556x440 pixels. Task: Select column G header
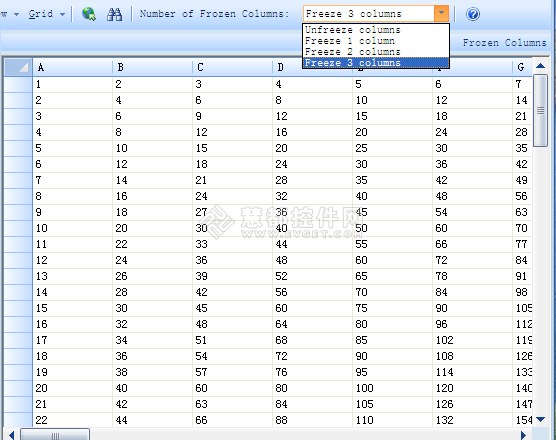(522, 67)
